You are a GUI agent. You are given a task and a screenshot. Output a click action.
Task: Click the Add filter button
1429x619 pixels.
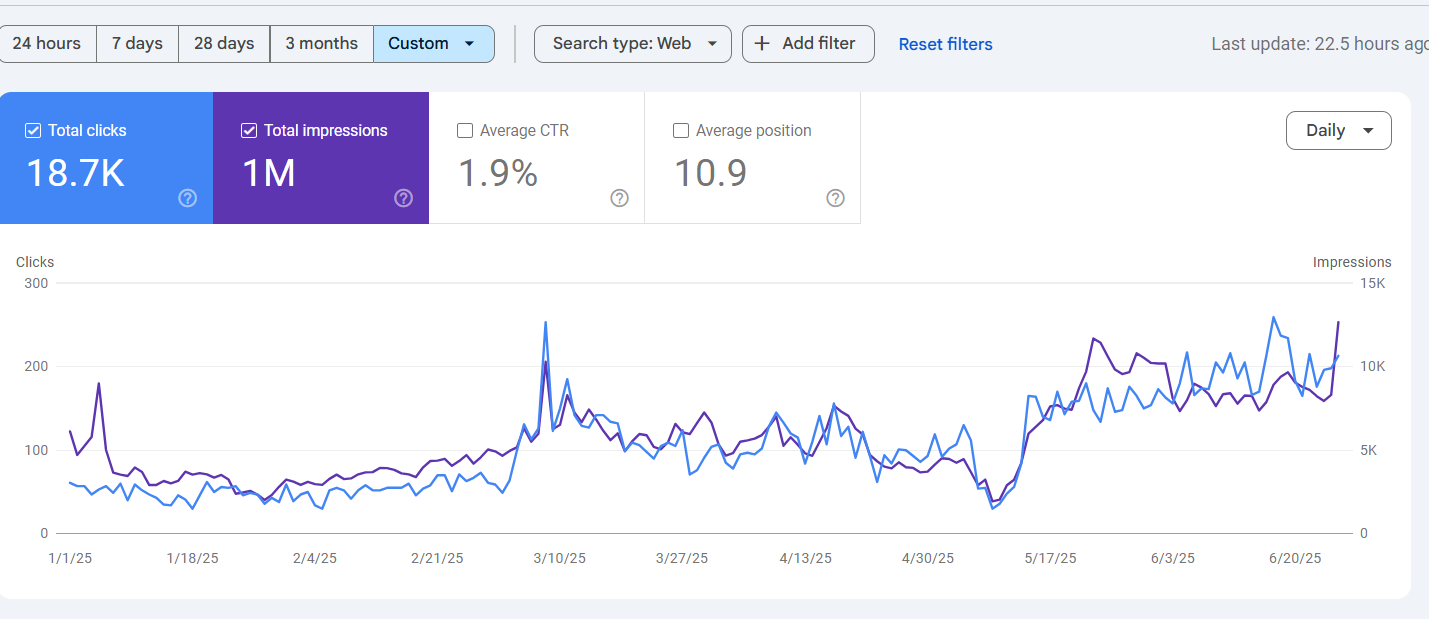coord(807,44)
